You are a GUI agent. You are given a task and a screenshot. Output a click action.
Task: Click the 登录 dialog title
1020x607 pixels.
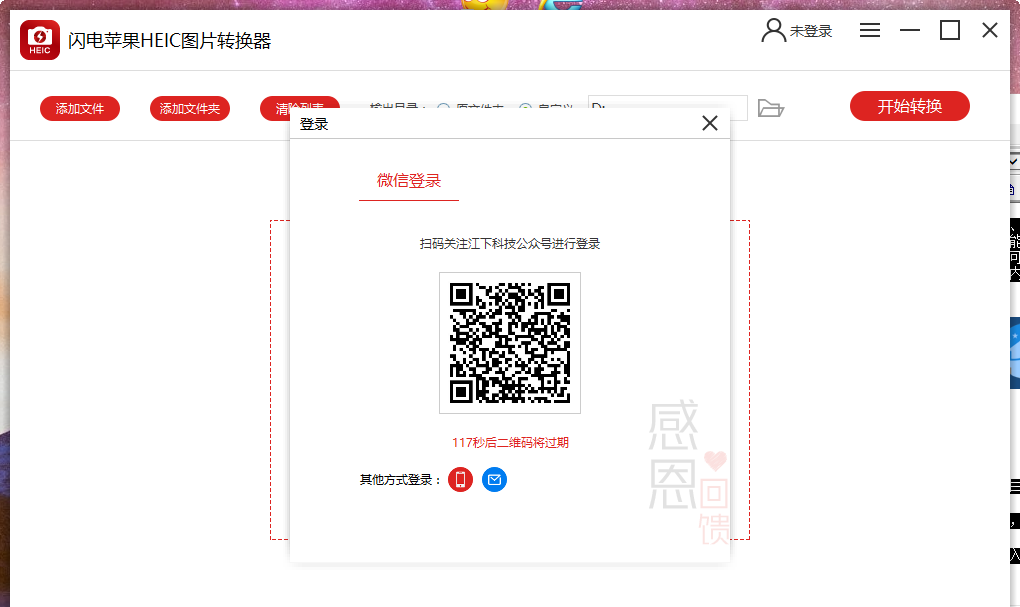314,124
